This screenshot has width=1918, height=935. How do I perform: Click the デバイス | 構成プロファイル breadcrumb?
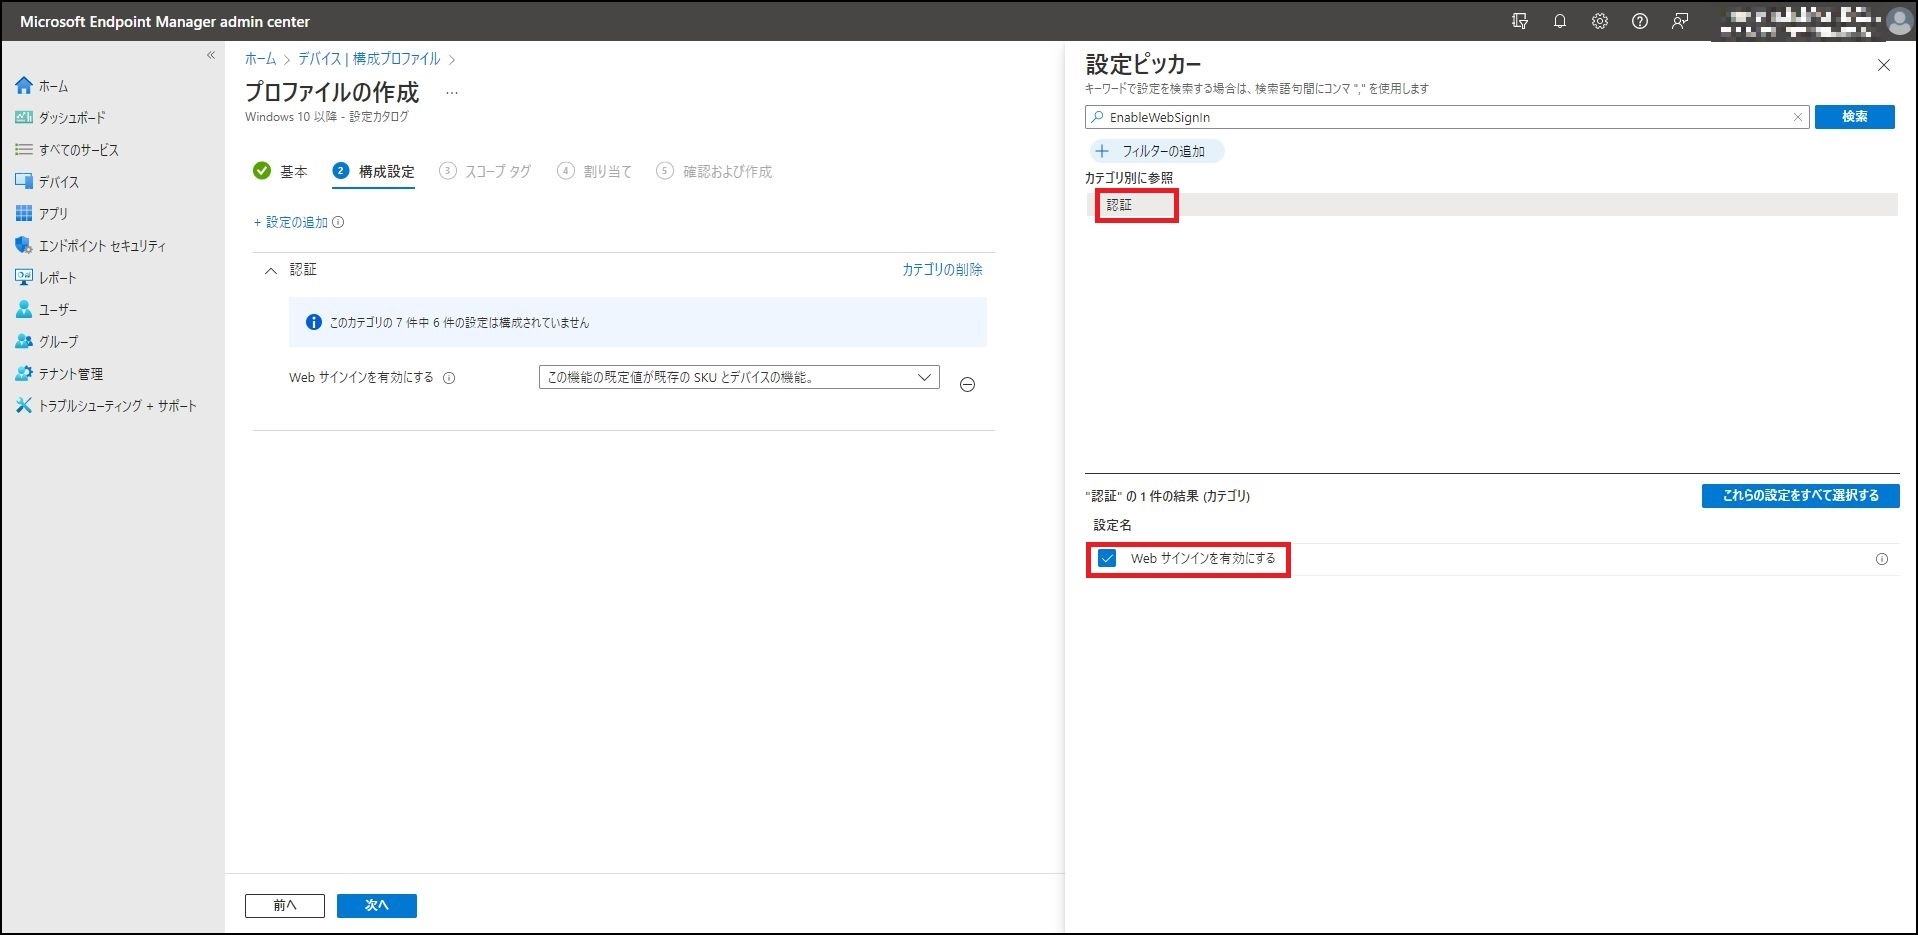tap(369, 59)
